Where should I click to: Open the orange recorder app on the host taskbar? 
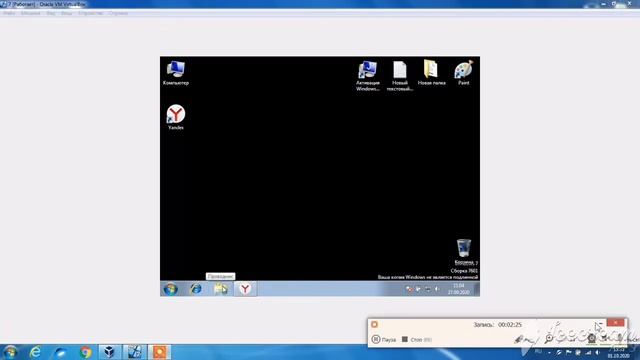tap(160, 352)
